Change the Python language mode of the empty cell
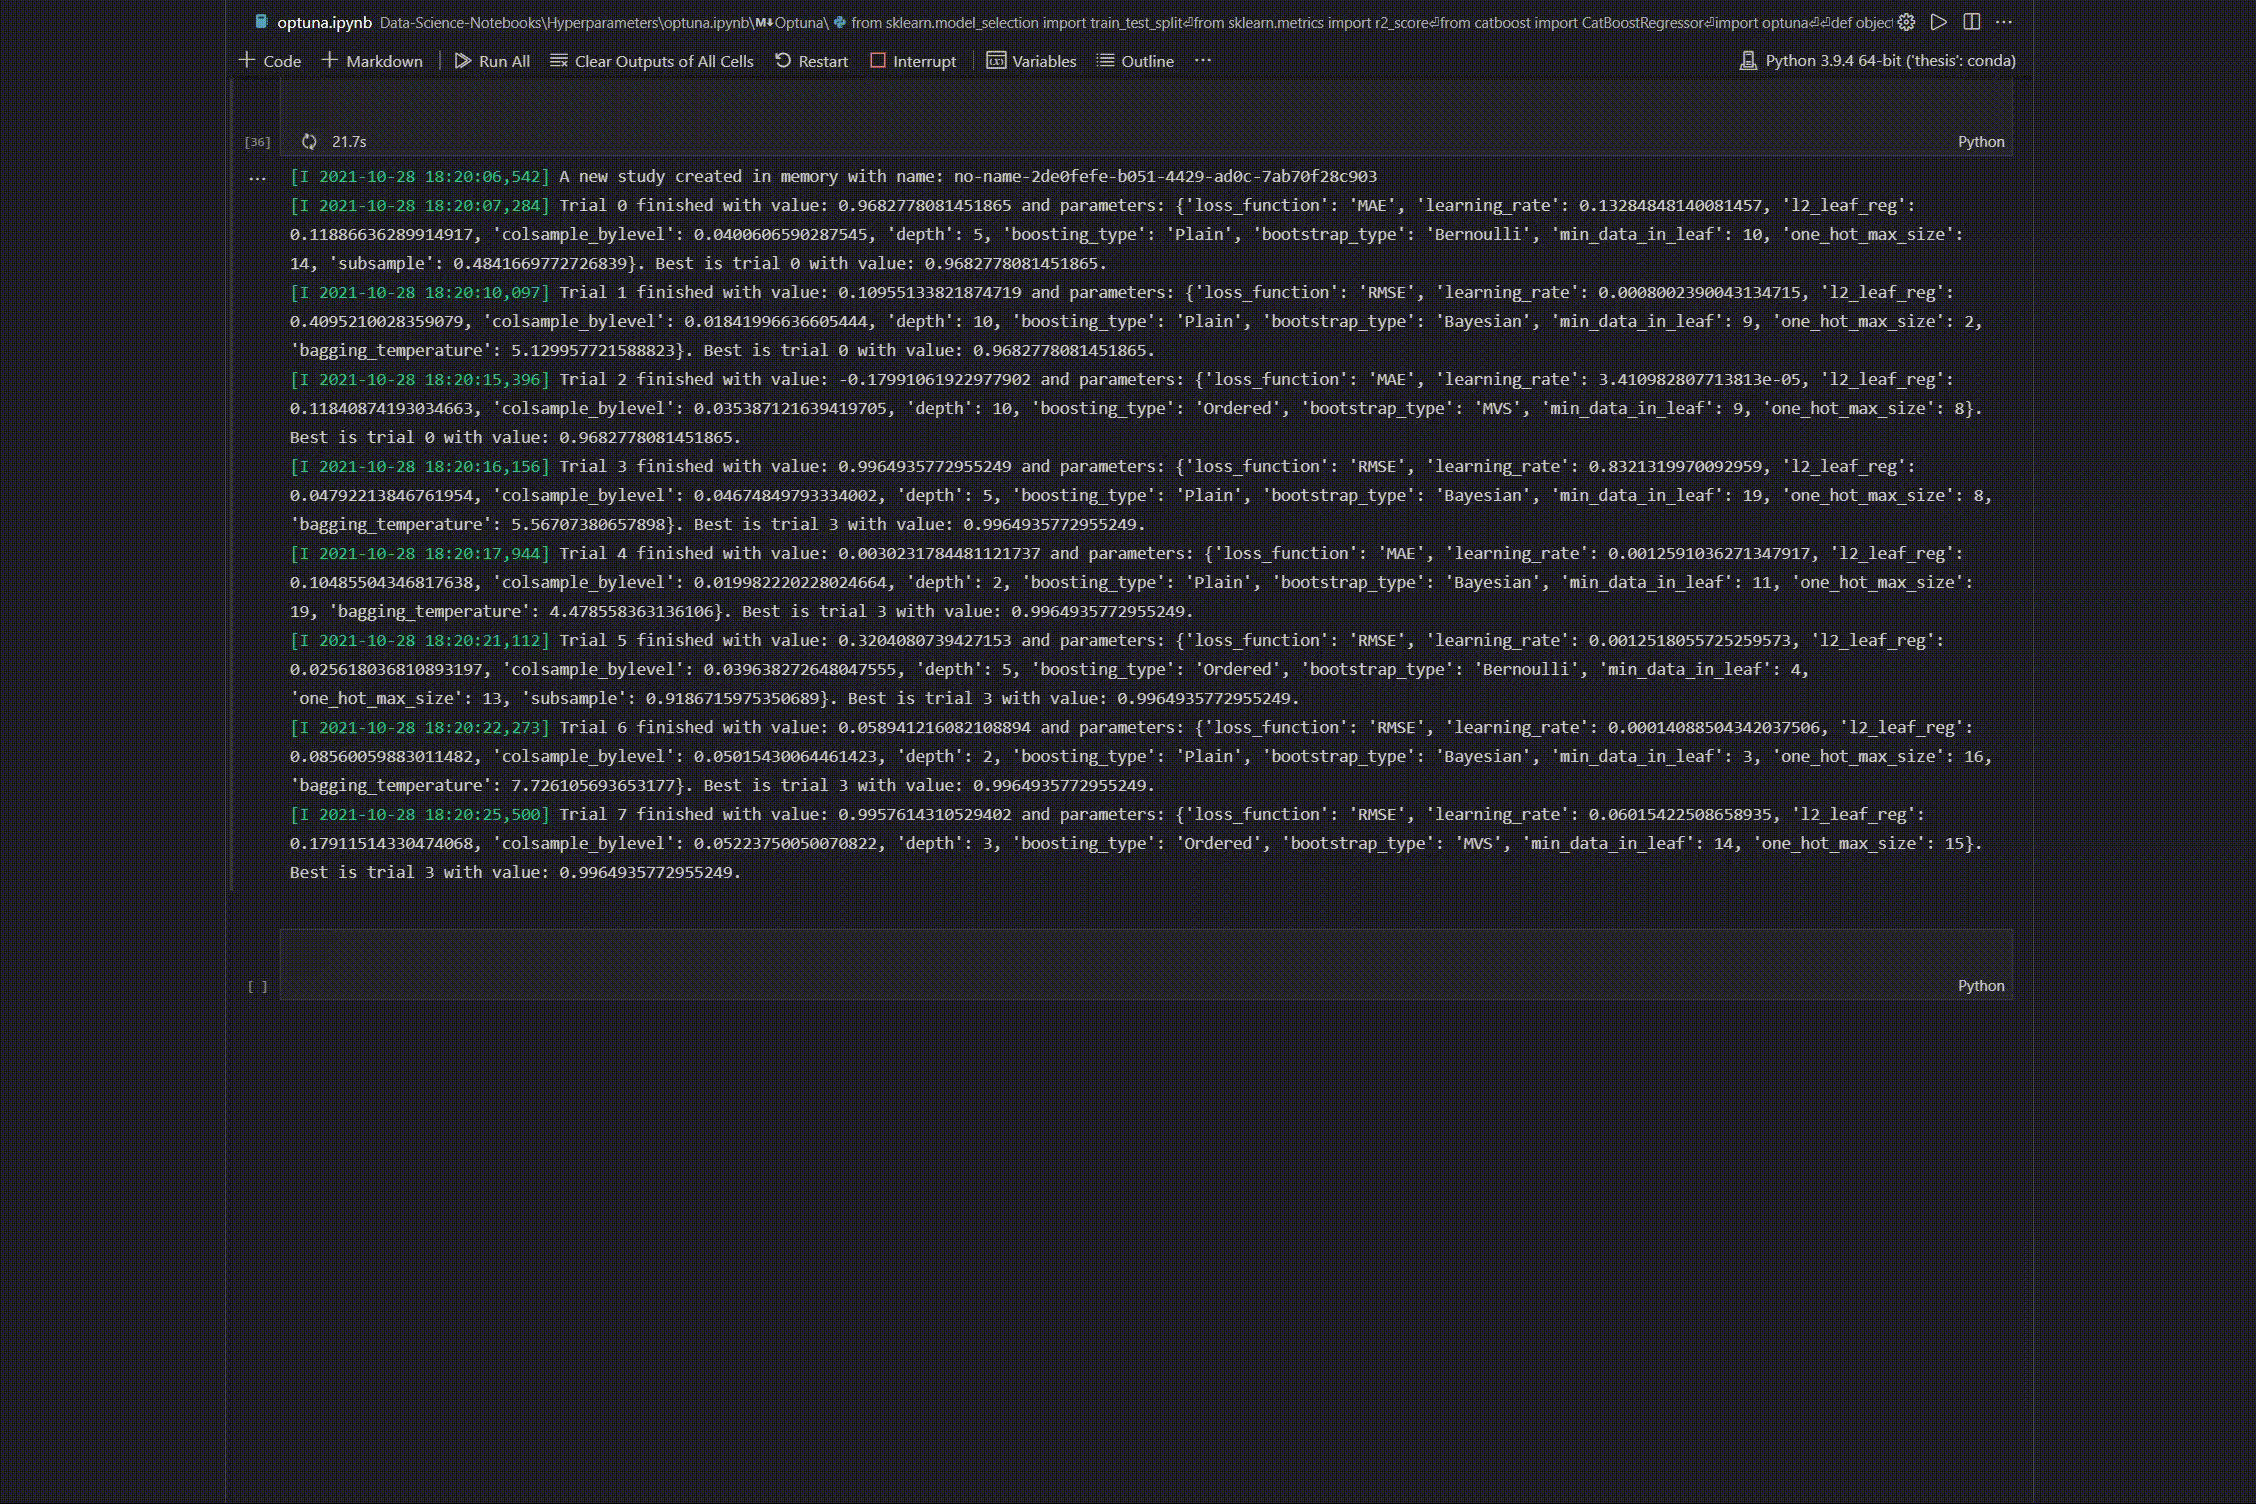The image size is (2256, 1504). tap(1980, 986)
